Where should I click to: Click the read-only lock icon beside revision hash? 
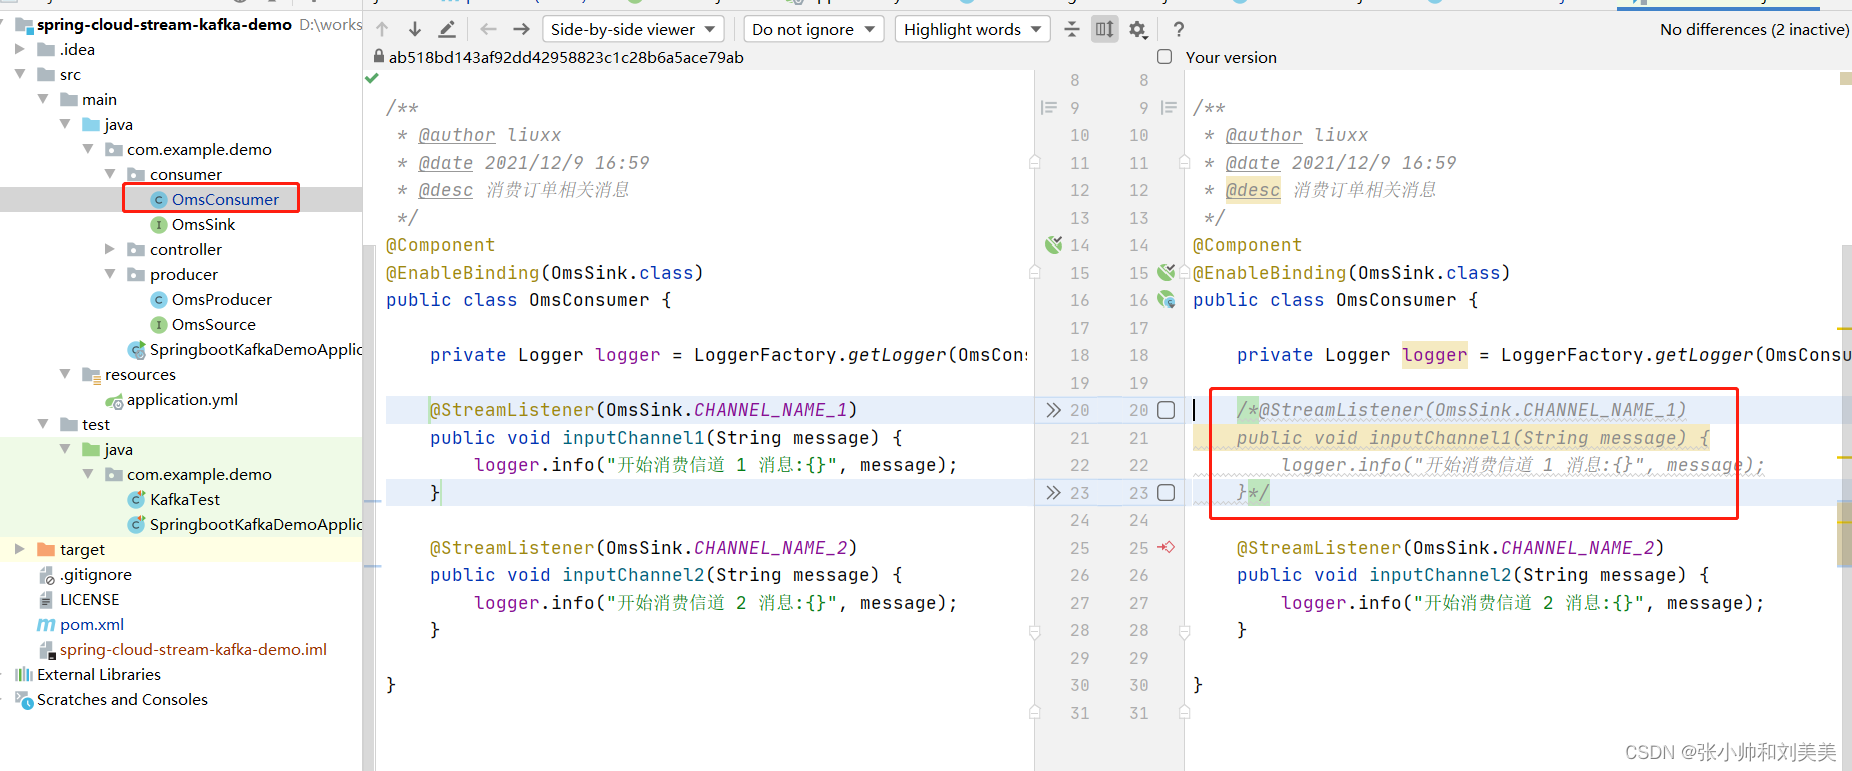378,57
